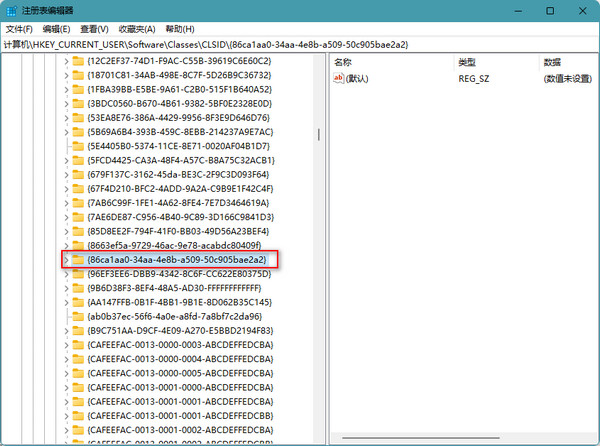The width and height of the screenshot is (600, 446).
Task: Expand the {18701C81-34AB-498E-8C7F-5D26B9C36732} key
Action: point(66,75)
